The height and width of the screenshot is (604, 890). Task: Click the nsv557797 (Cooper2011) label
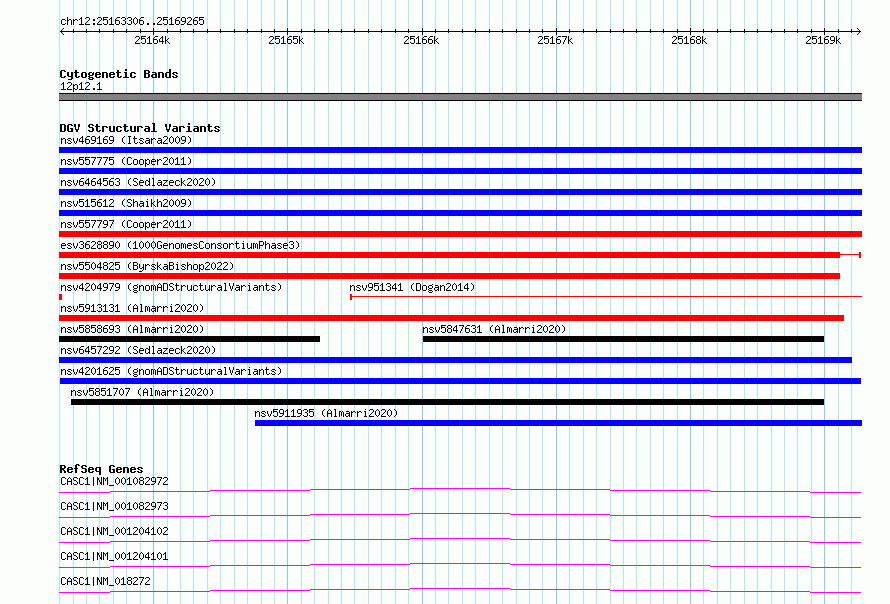point(126,224)
